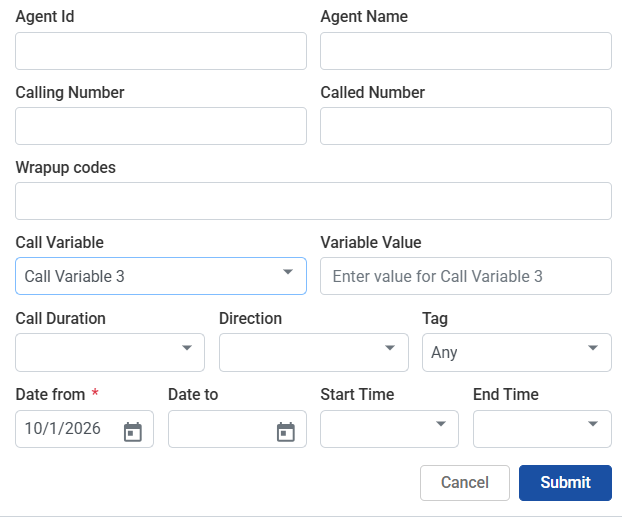Click the Variable Value text field
Viewport: 622px width, 517px height.
pos(466,276)
